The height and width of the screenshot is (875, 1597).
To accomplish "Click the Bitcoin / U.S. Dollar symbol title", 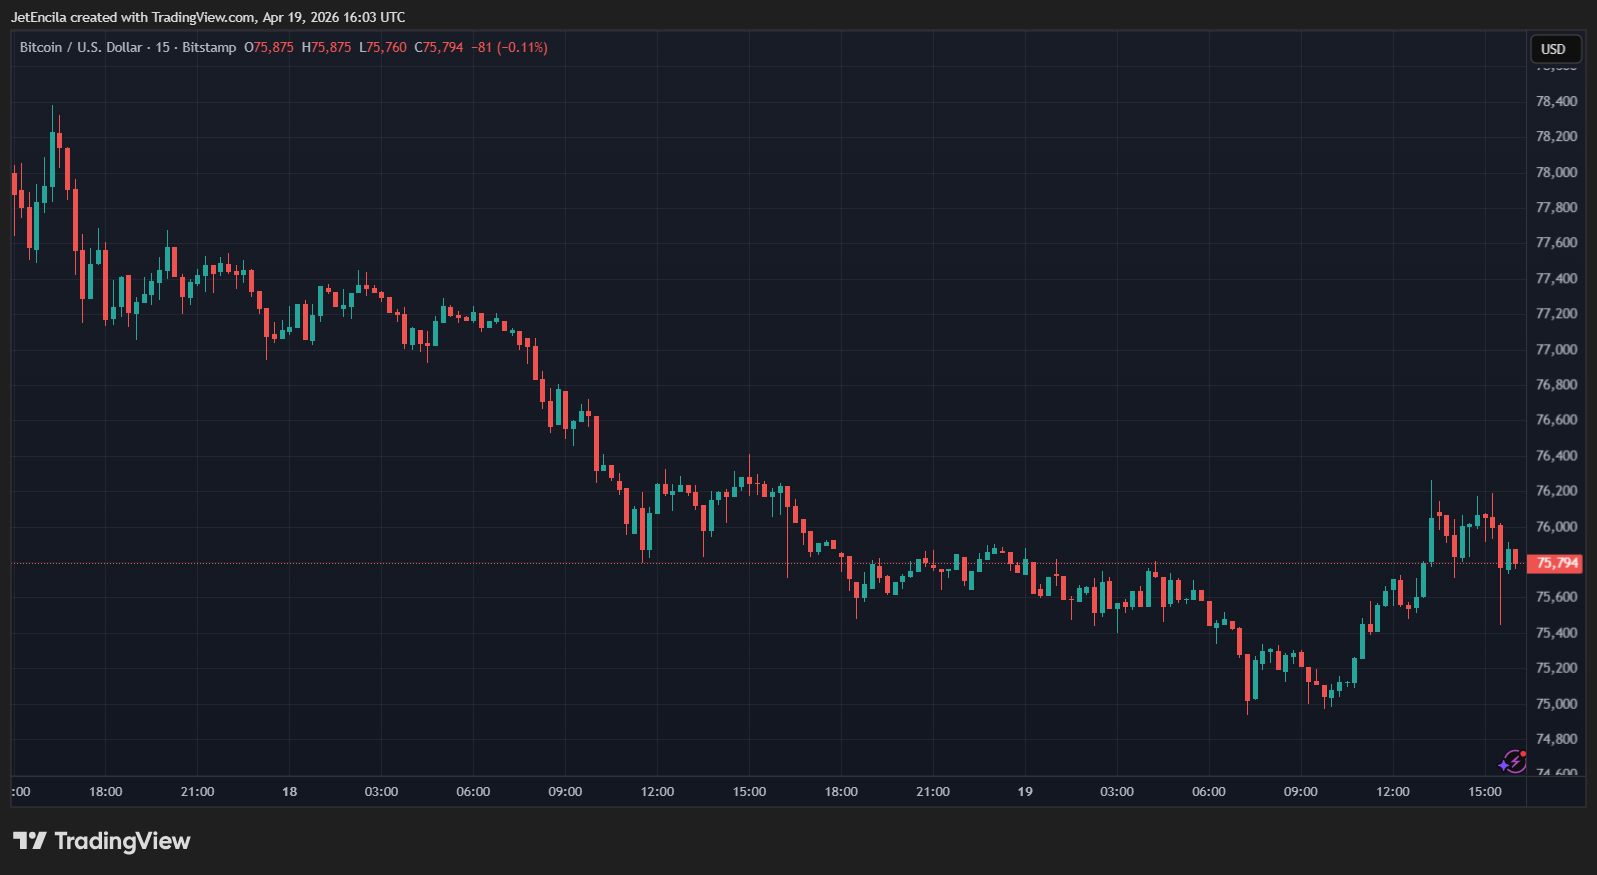I will (81, 47).
